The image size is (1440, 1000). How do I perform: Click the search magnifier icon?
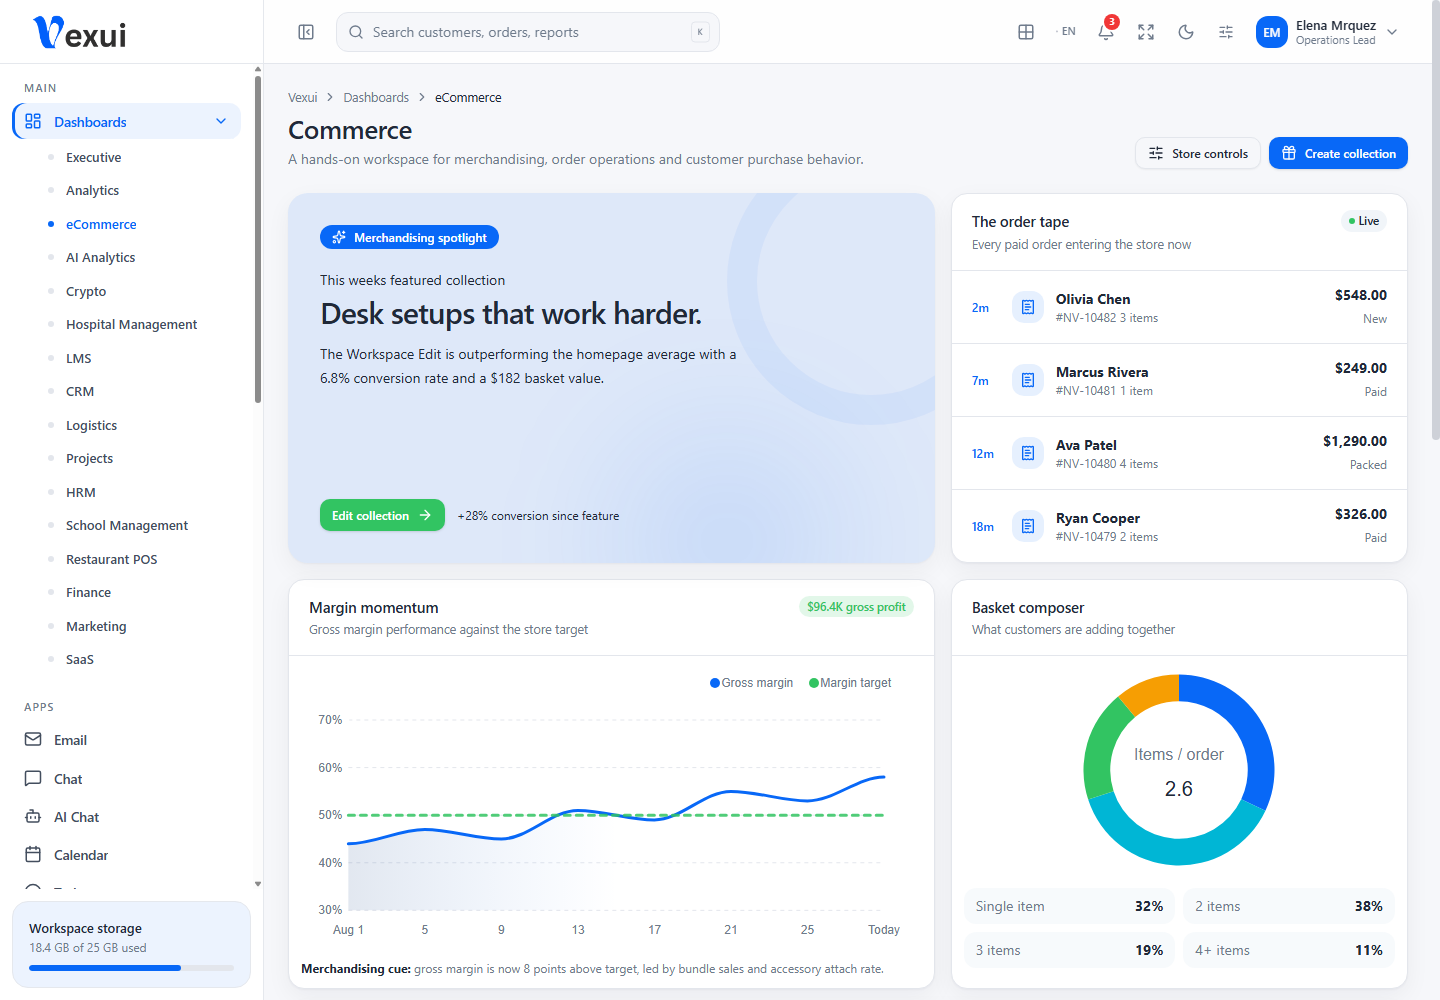(x=356, y=32)
